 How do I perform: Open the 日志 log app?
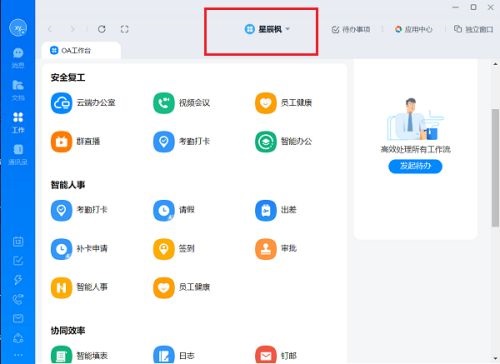(x=174, y=355)
